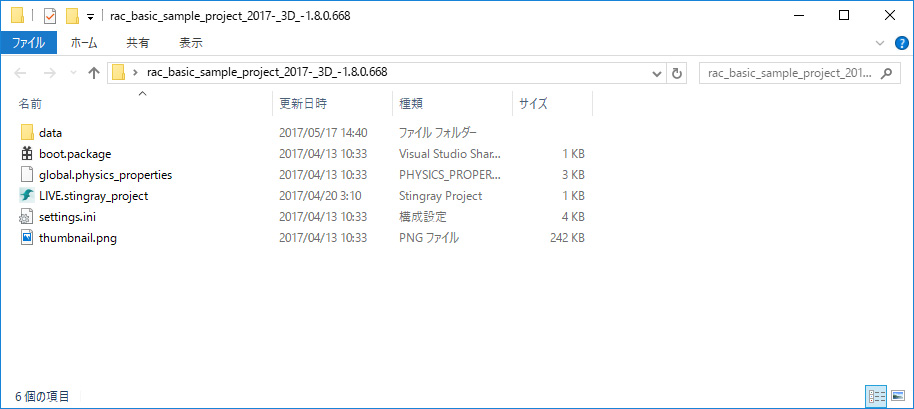Click the refresh button in address bar
Screen dimensions: 914x409
pos(677,73)
